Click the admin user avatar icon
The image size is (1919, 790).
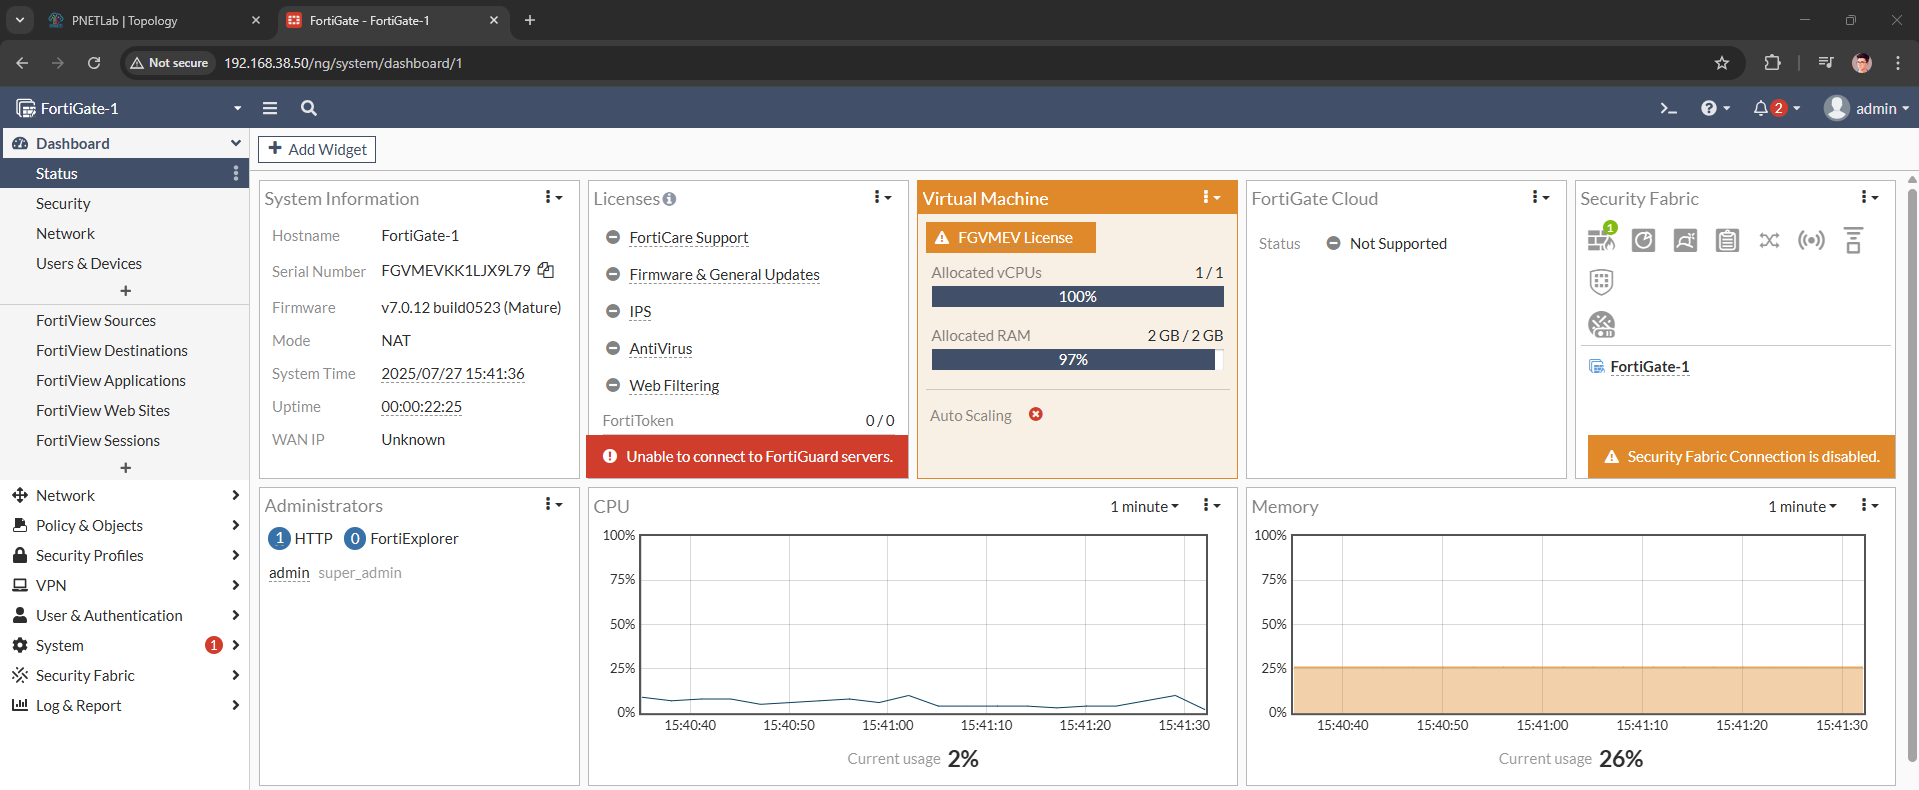(x=1836, y=108)
